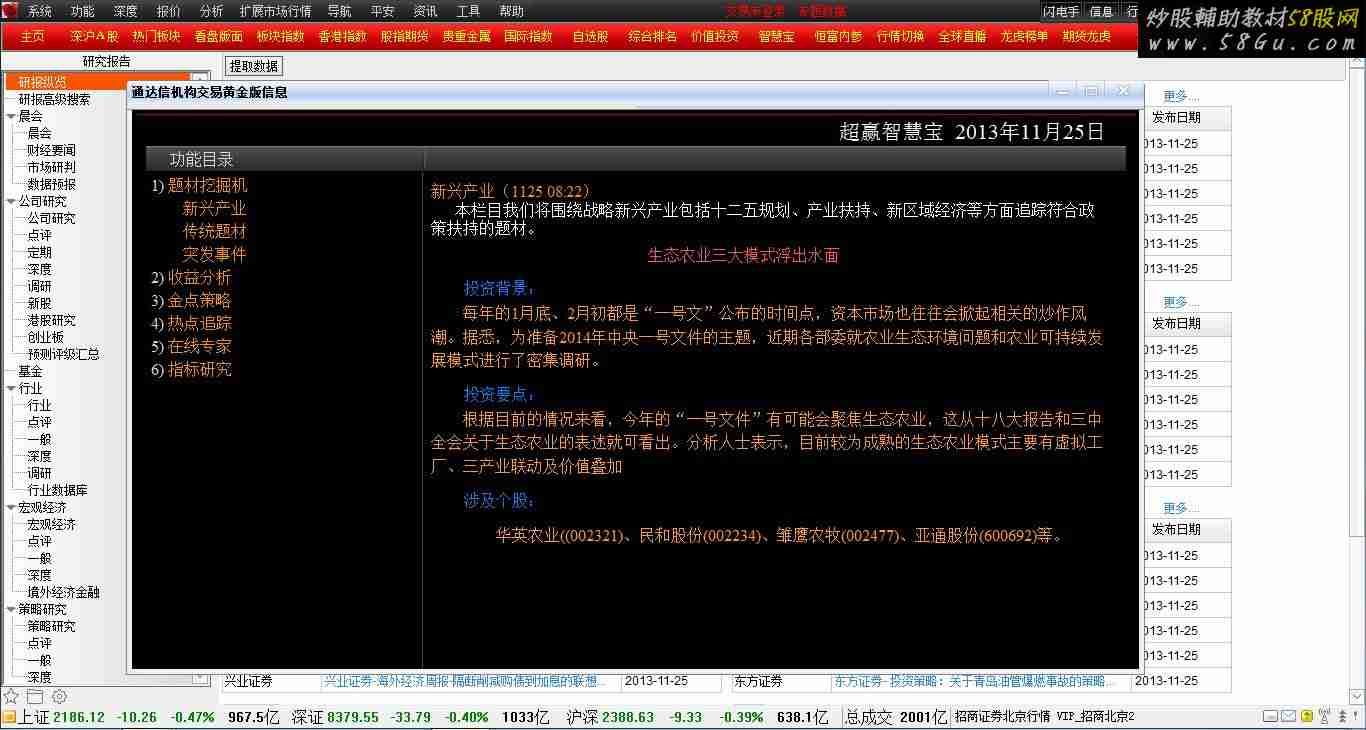Select 预测评级汇总 in the left tree

click(63, 354)
